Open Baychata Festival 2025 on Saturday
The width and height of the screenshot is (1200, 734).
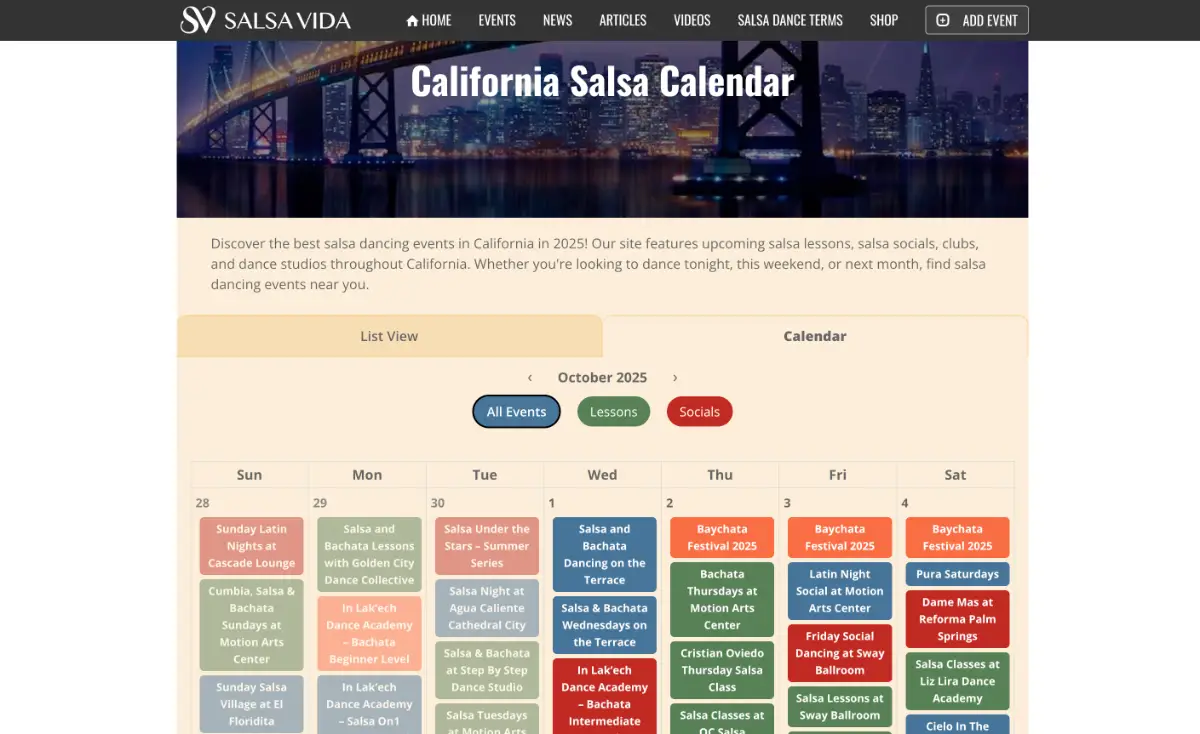[x=956, y=537]
